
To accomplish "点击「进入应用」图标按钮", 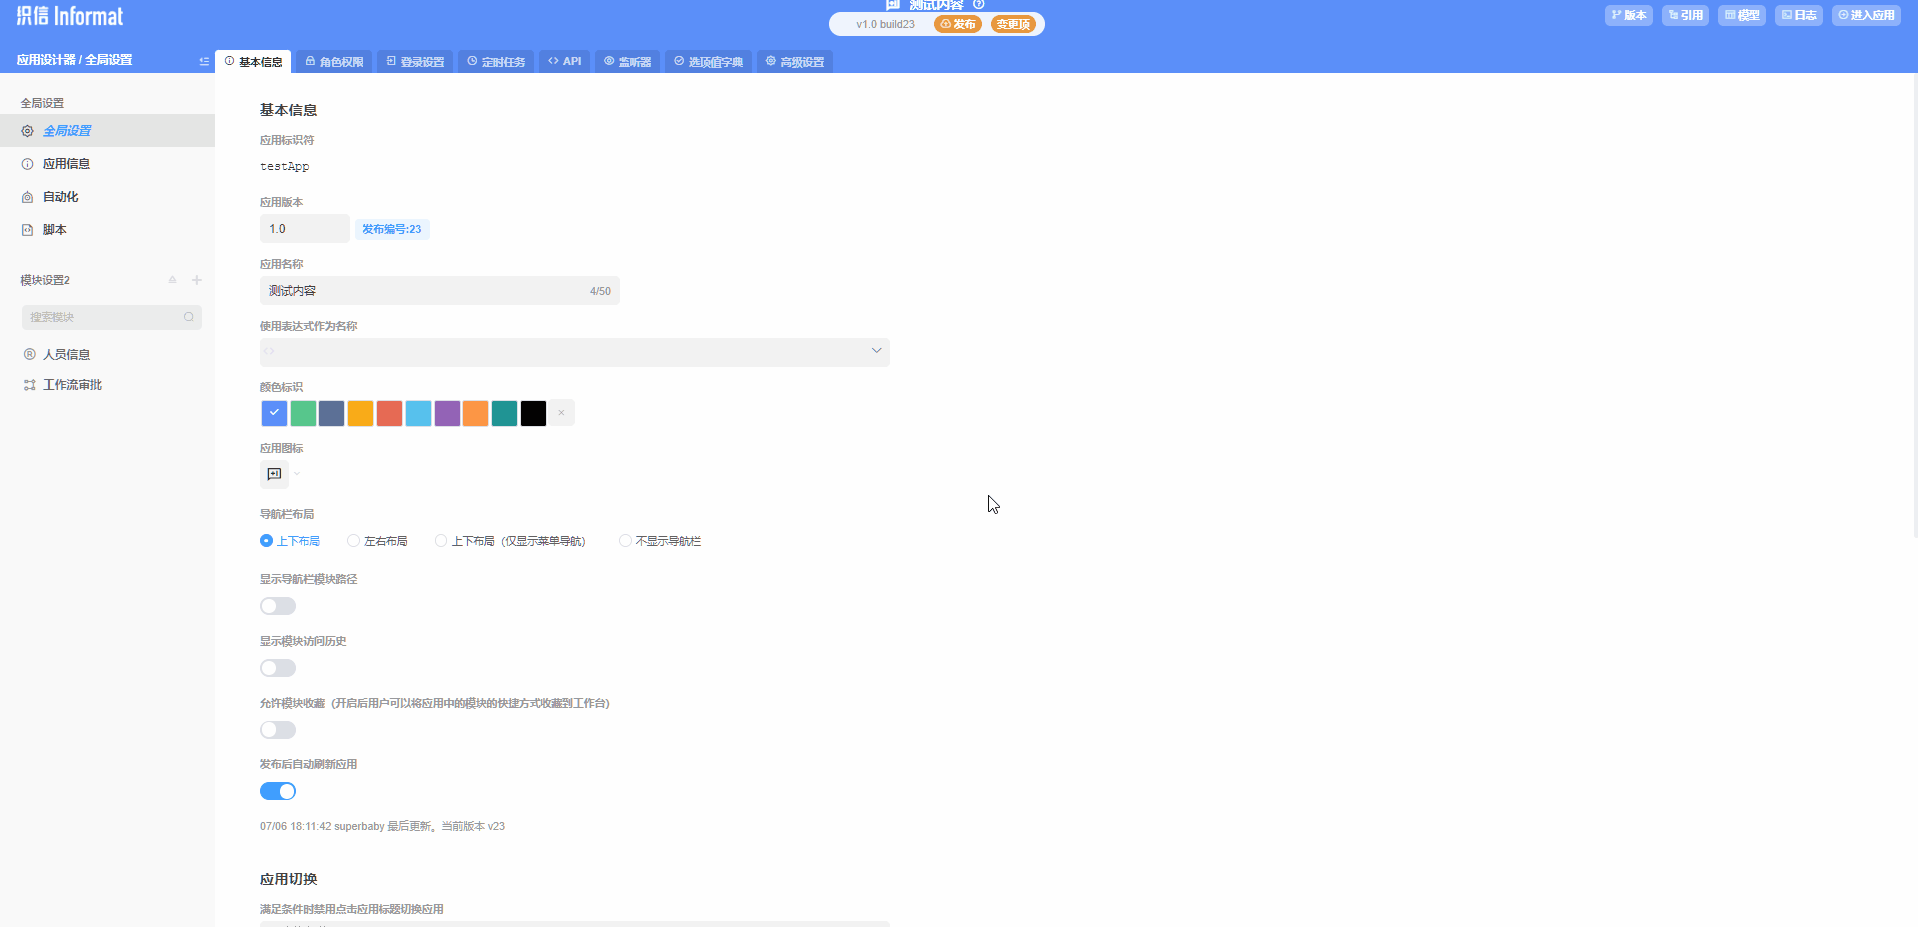I will click(1866, 15).
